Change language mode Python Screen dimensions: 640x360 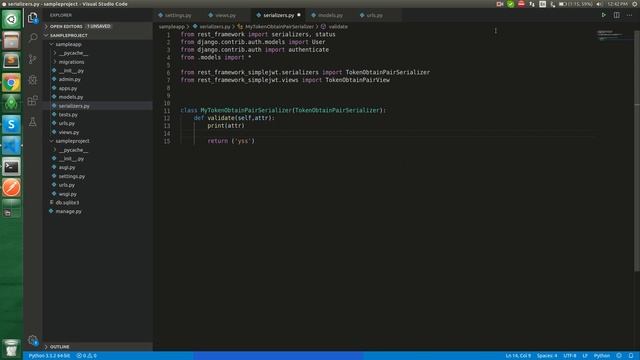[x=602, y=356]
